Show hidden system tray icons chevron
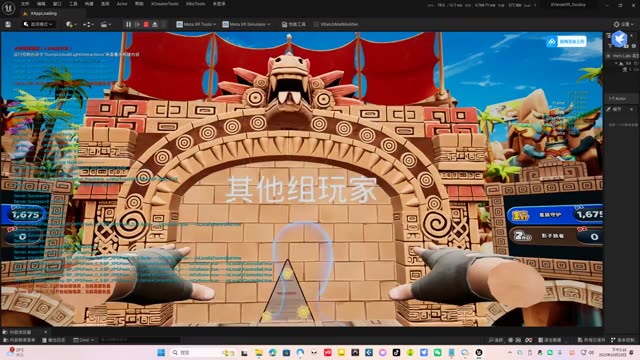640x360 pixels. pos(510,353)
